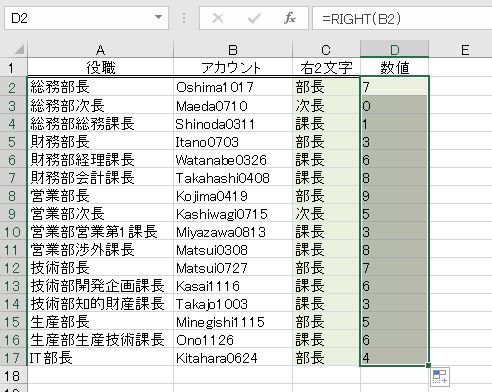The width and height of the screenshot is (492, 392).
Task: Click the Insert Function fx icon
Action: pos(290,18)
